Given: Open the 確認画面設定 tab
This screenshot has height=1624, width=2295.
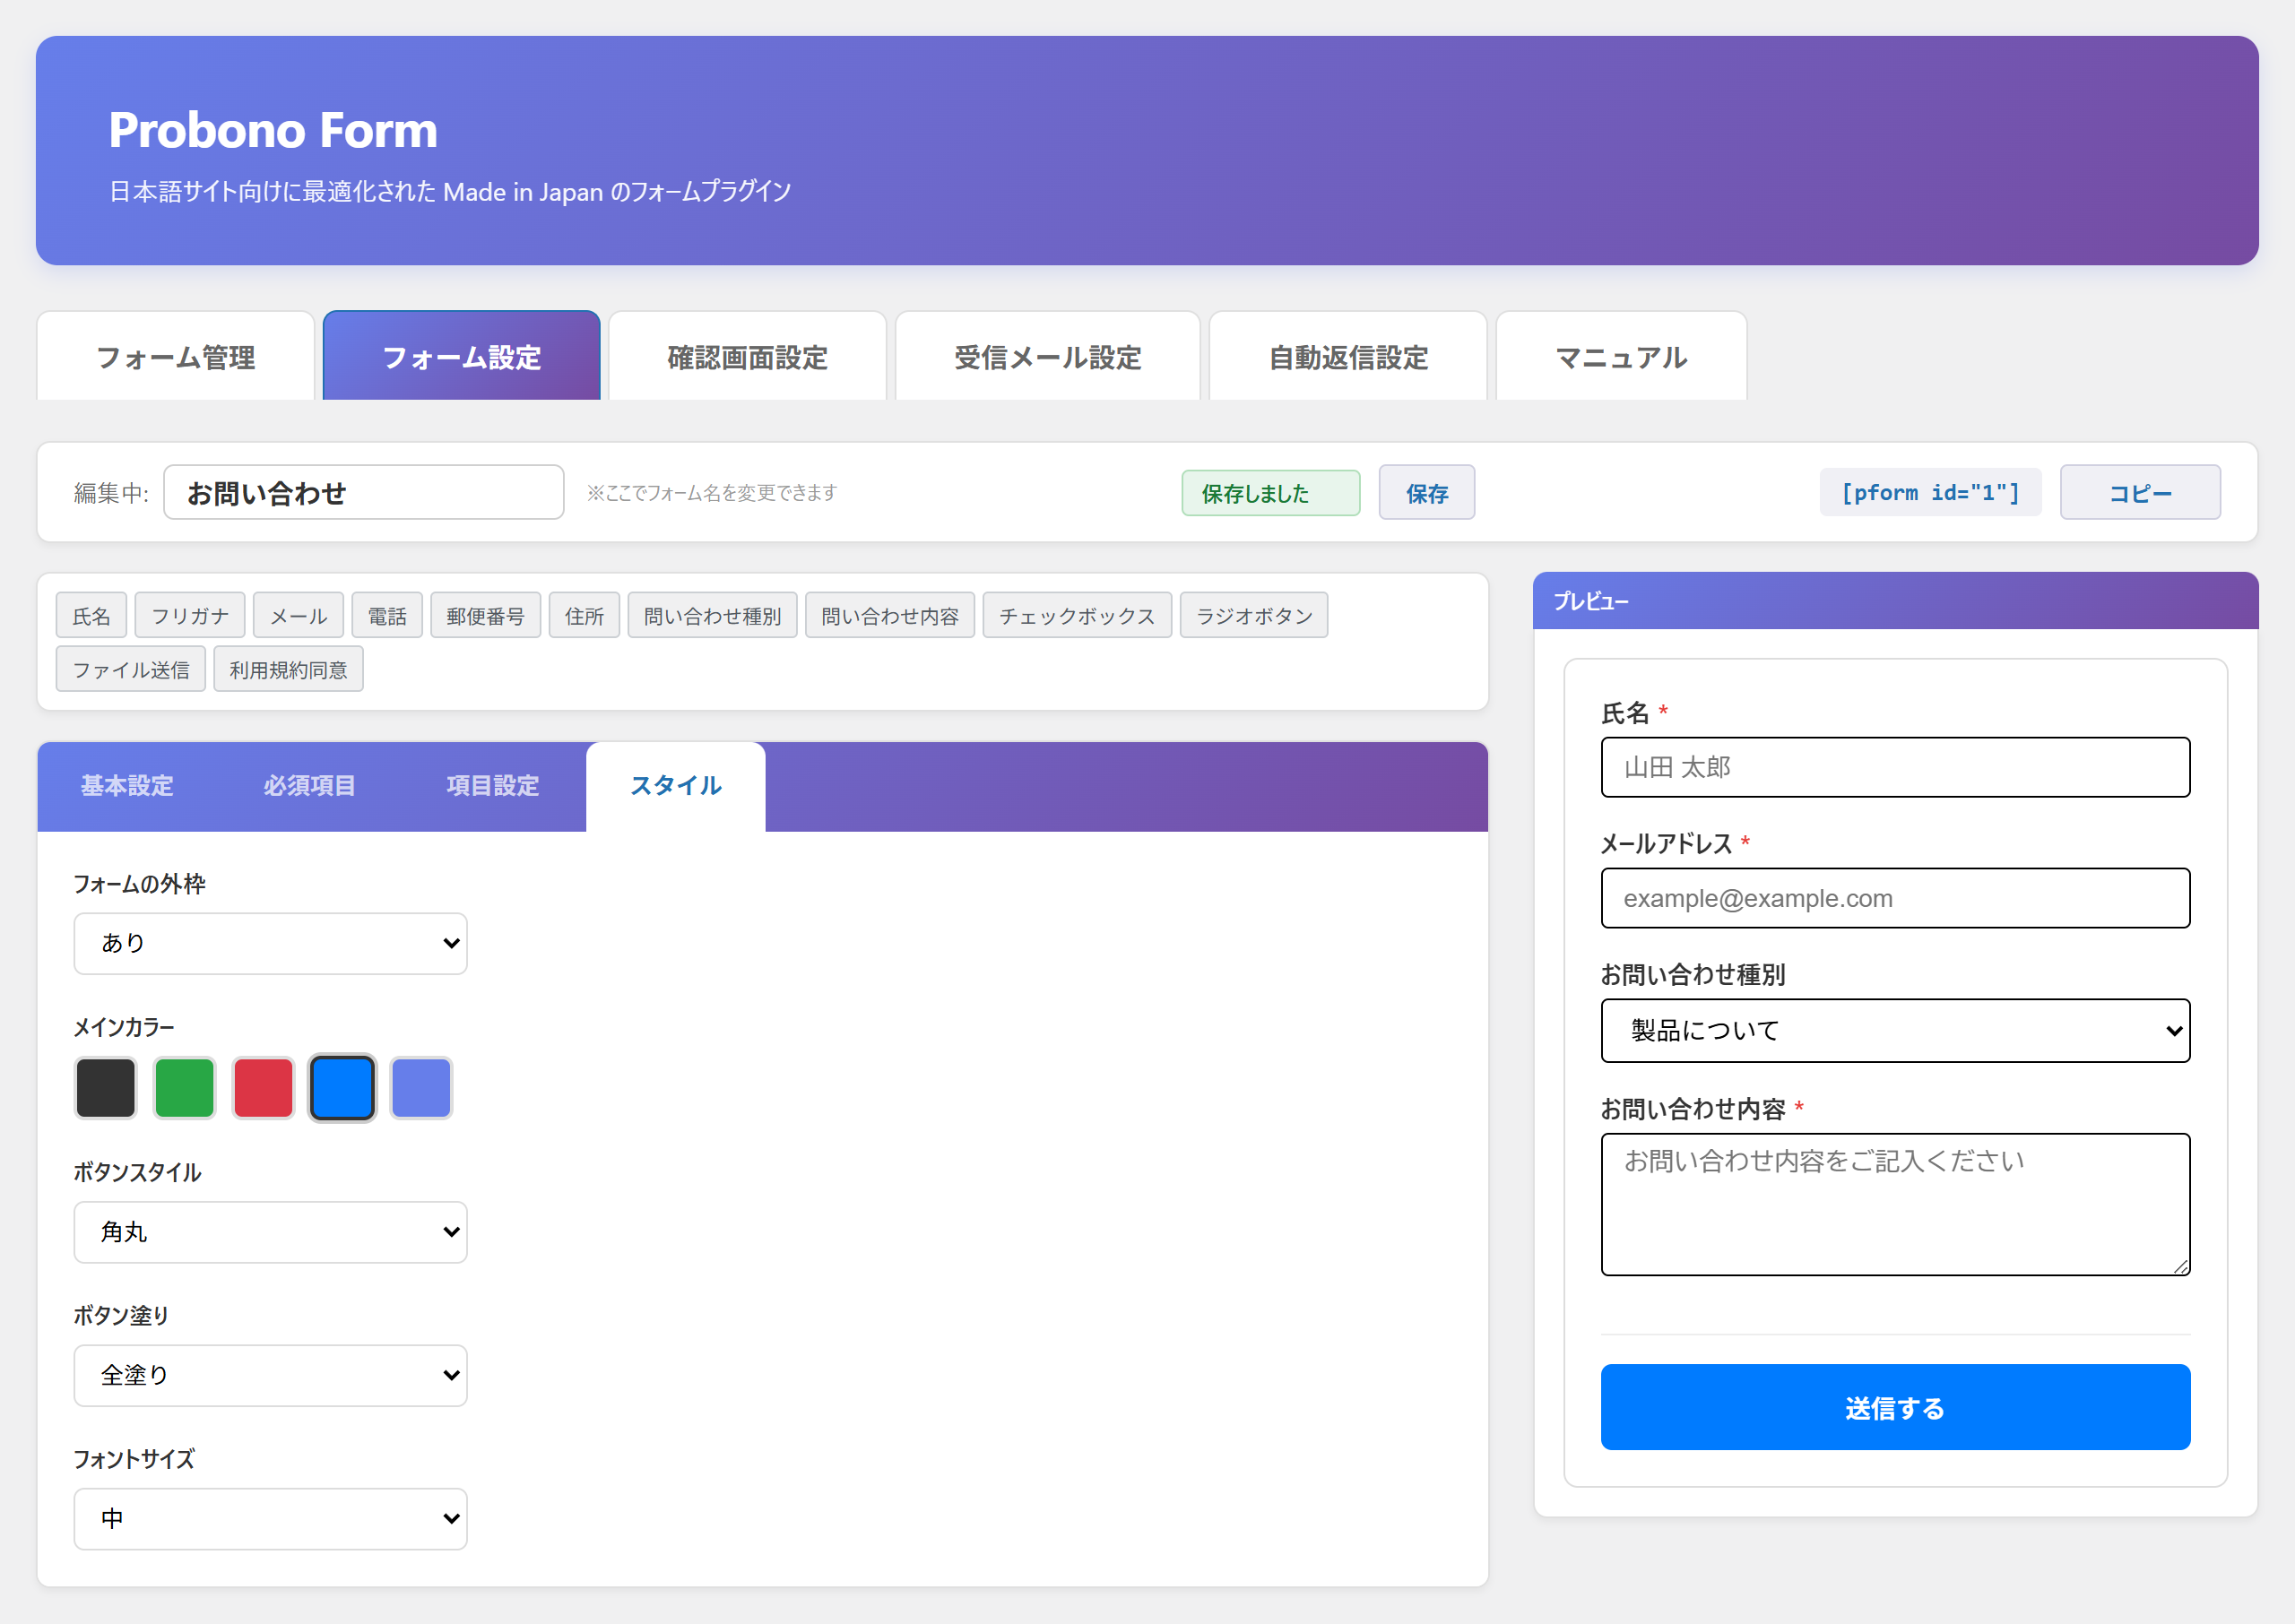Looking at the screenshot, I should coord(748,357).
